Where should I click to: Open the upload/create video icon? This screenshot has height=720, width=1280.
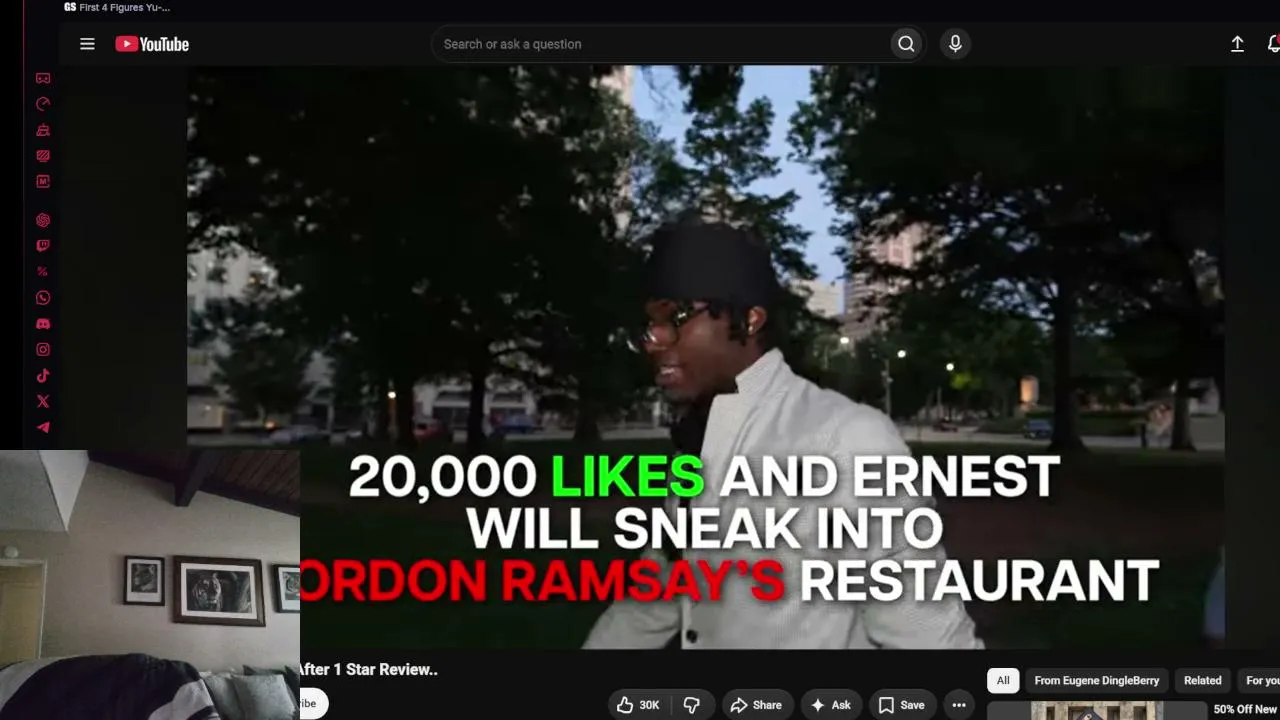tap(1237, 44)
